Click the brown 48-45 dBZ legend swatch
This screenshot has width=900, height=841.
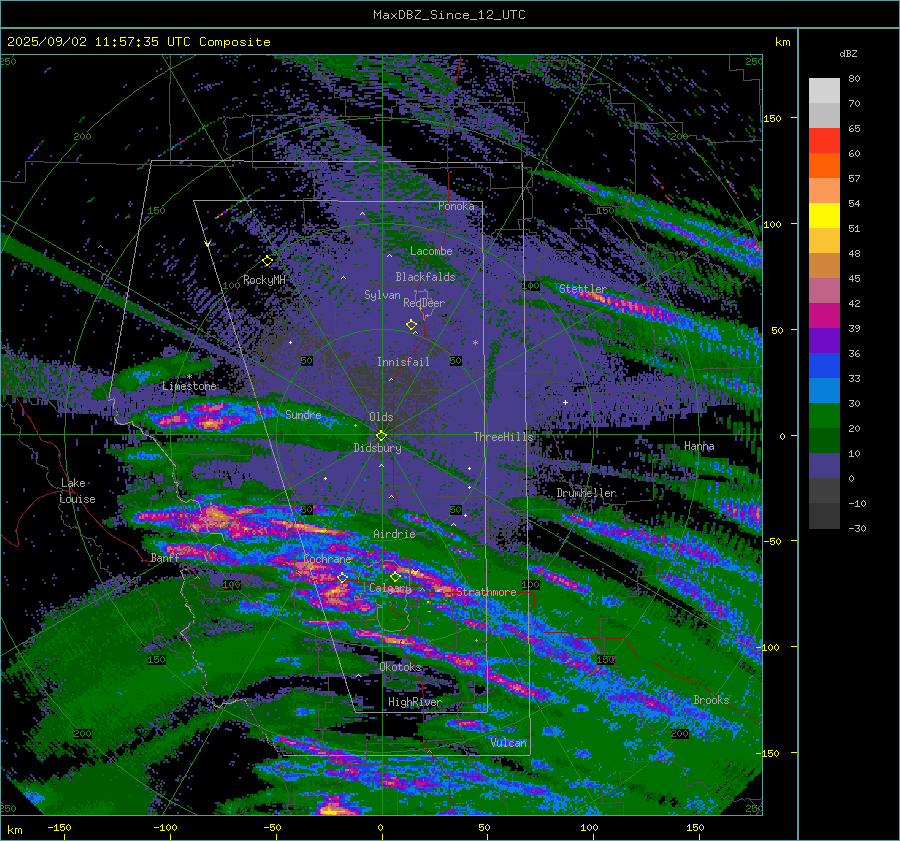point(824,265)
